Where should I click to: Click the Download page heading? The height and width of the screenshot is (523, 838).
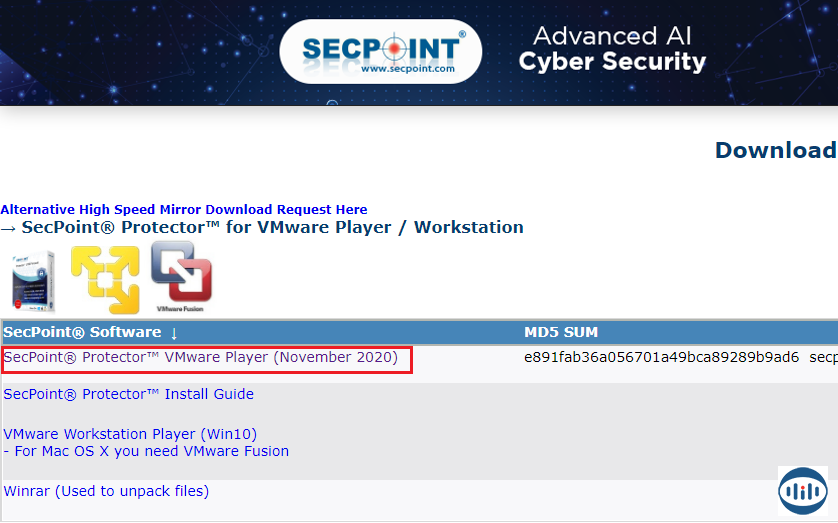click(x=775, y=150)
